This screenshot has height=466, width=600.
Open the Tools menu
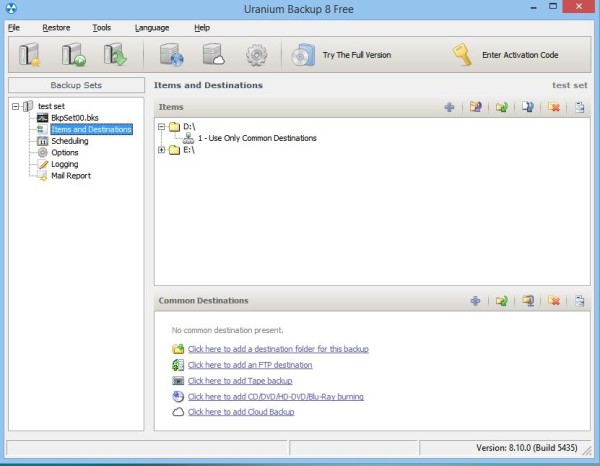pyautogui.click(x=101, y=28)
